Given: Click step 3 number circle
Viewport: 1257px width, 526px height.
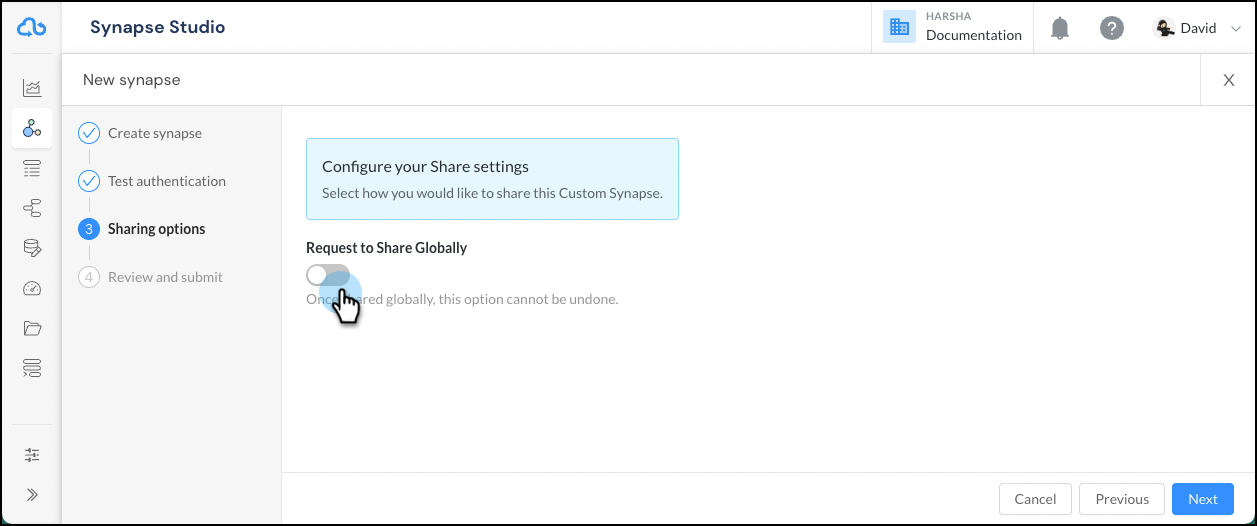Looking at the screenshot, I should (89, 229).
